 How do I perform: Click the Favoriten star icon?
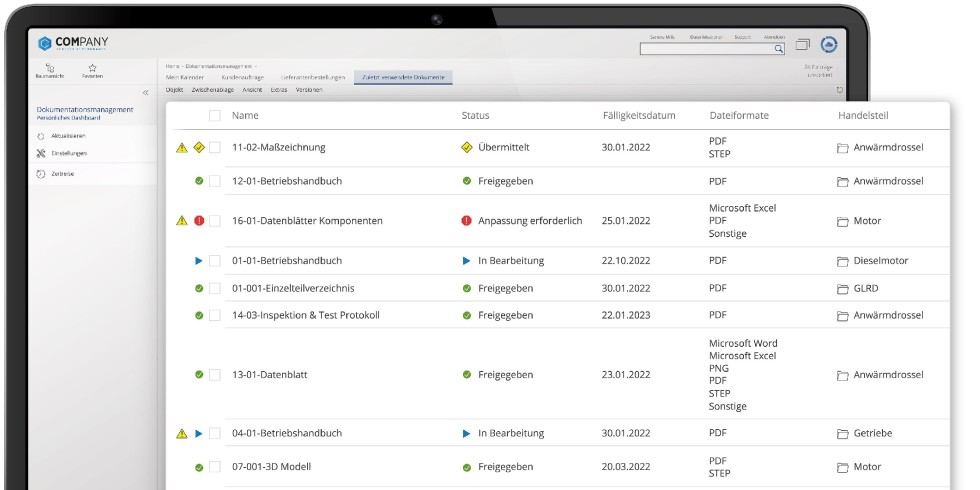92,67
